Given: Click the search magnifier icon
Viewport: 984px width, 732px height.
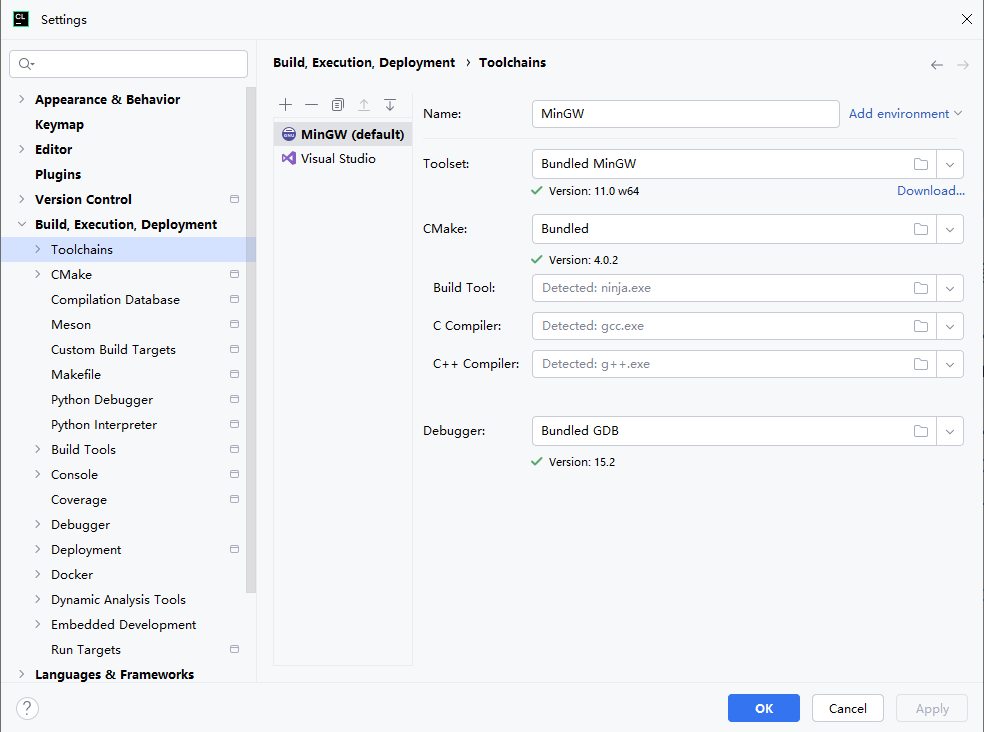Looking at the screenshot, I should [x=26, y=63].
